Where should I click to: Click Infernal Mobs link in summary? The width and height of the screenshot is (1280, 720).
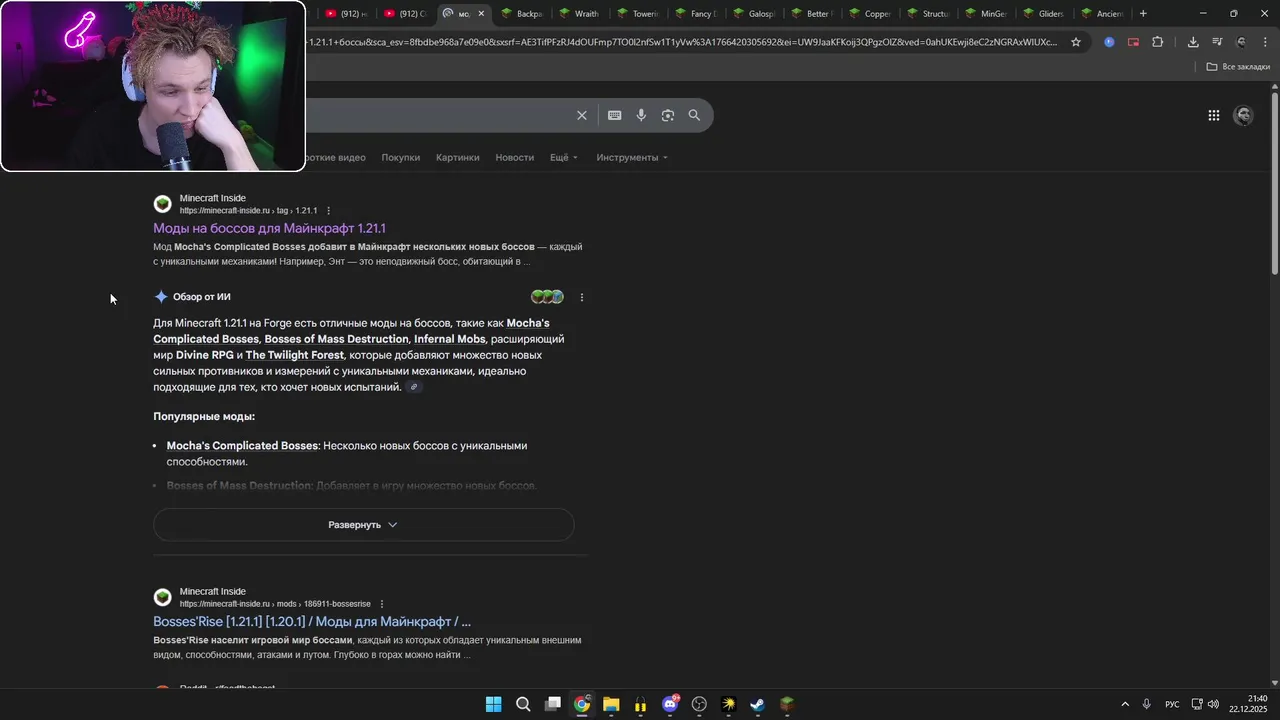450,339
